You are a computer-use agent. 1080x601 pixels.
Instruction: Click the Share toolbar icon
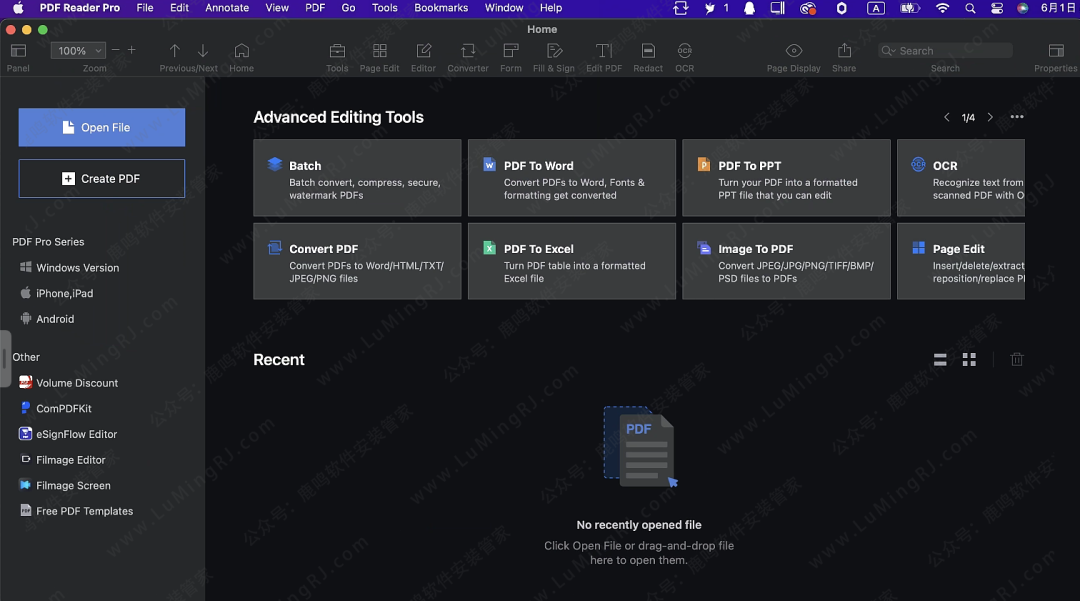844,51
